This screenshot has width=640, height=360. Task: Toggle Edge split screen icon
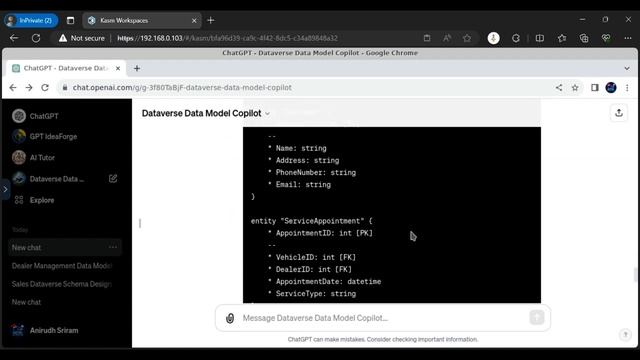(x=540, y=38)
